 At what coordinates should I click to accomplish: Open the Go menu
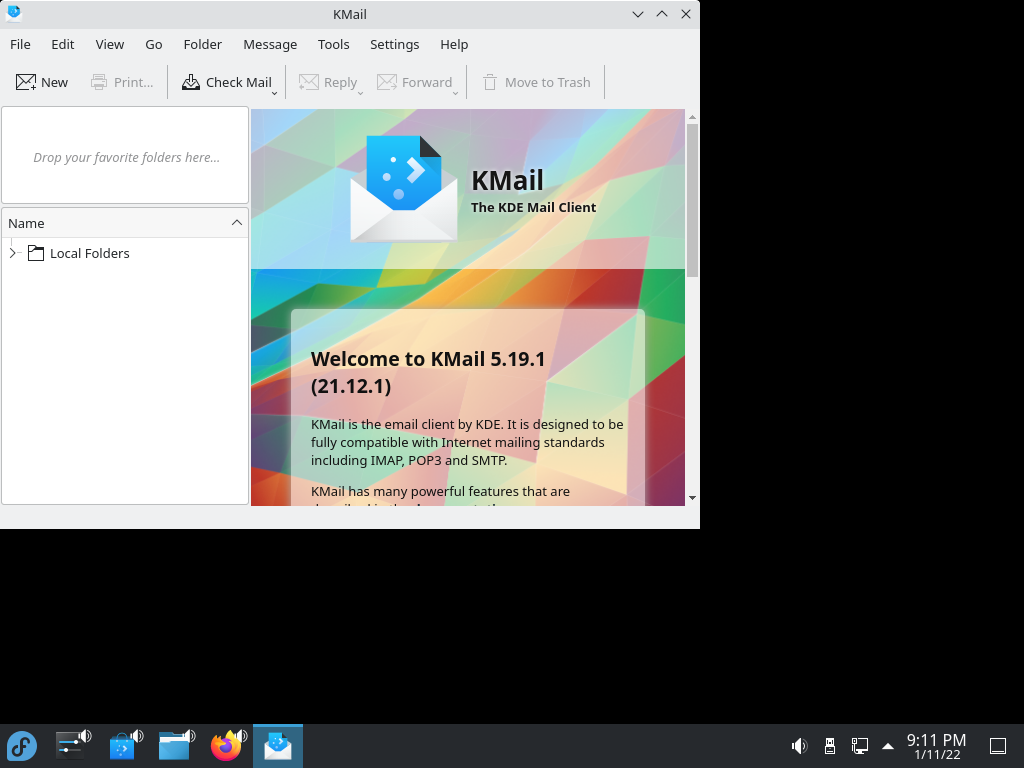click(153, 44)
